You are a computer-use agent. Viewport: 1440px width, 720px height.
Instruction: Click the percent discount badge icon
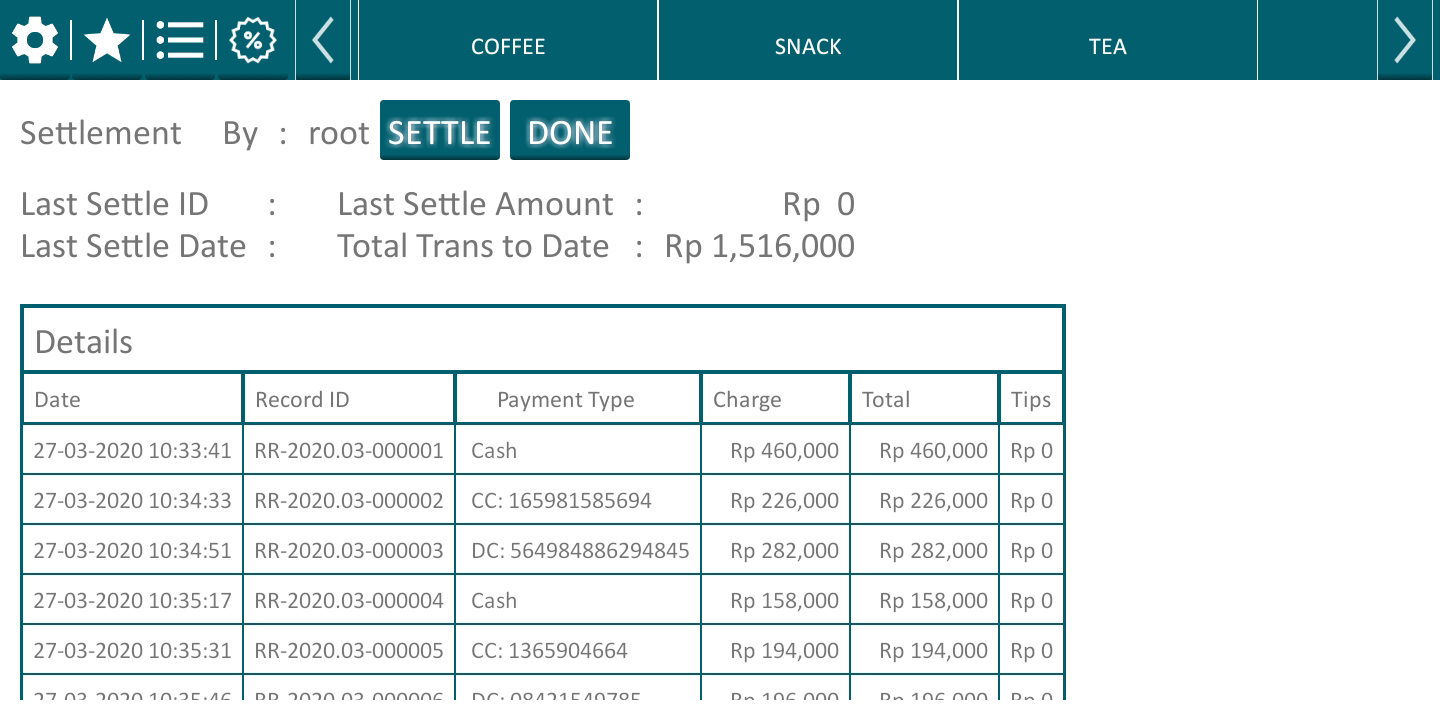click(x=253, y=42)
